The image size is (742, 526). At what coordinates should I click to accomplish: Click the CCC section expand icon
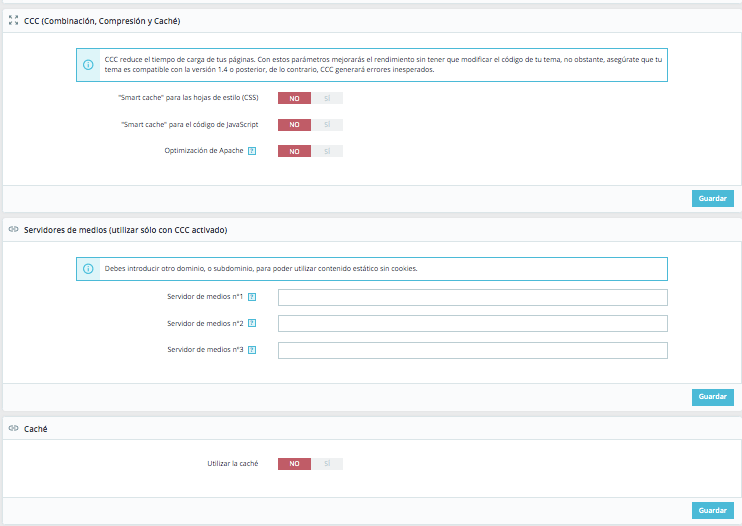click(x=13, y=20)
